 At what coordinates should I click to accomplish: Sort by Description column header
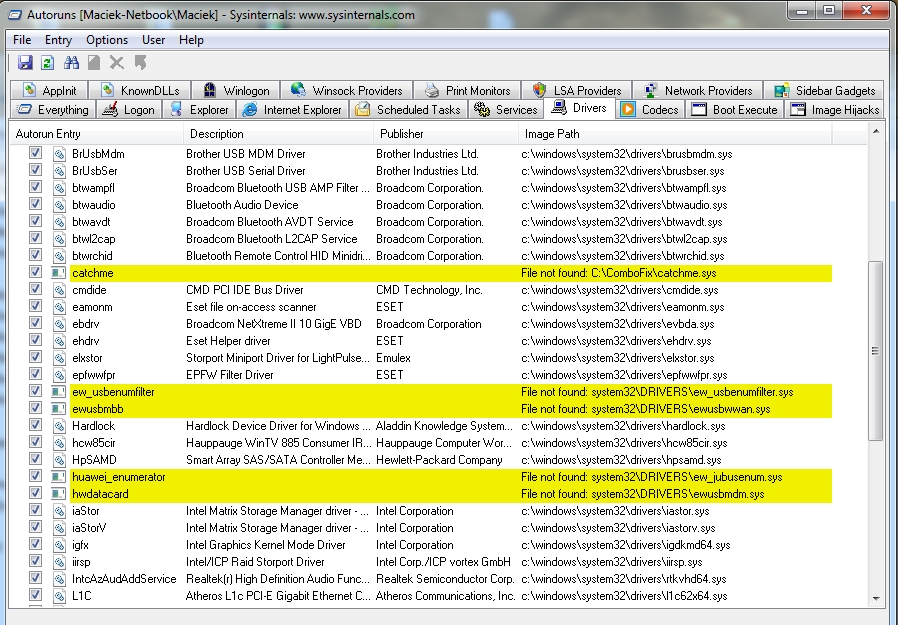[x=278, y=134]
